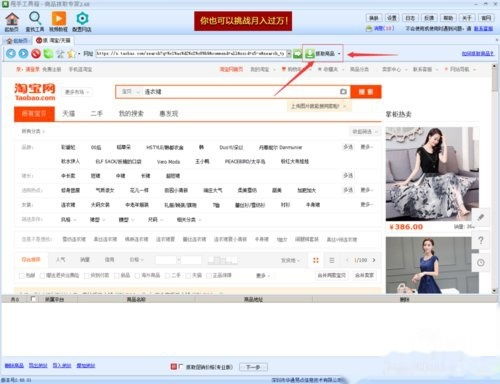Tick the first filter checkbox in Taobao filter row
The width and height of the screenshot is (500, 384).
[x=22, y=275]
